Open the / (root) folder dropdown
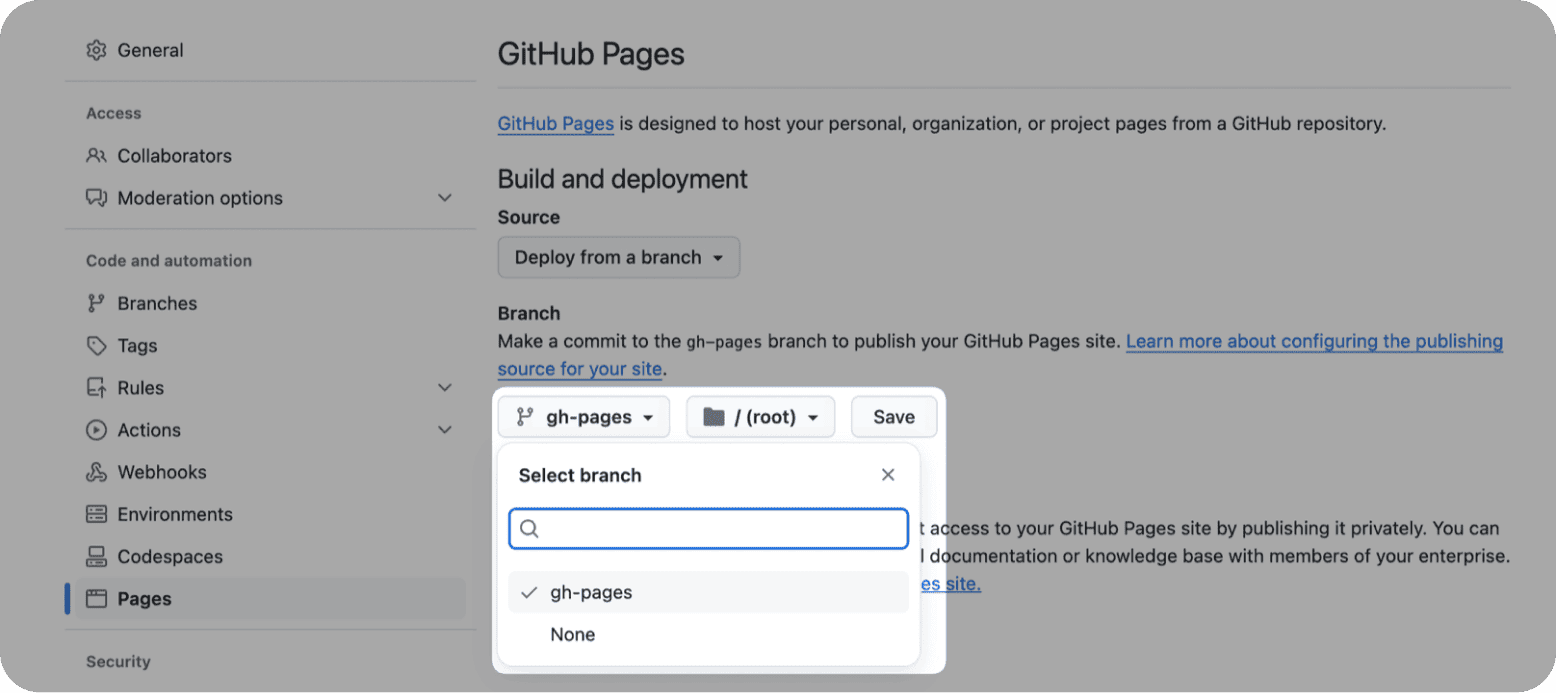The height and width of the screenshot is (693, 1556). tap(759, 417)
